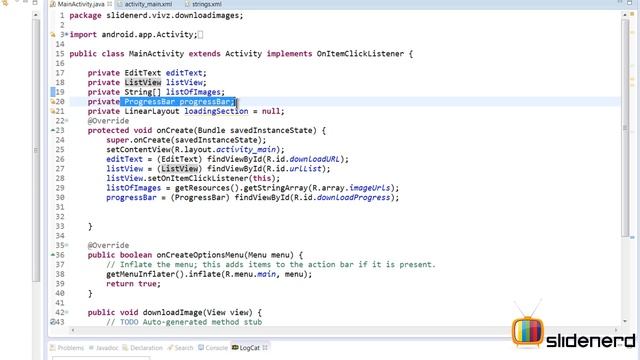Click 'activity_main' on line 25
Viewport: 640px width, 360px height.
[246, 150]
